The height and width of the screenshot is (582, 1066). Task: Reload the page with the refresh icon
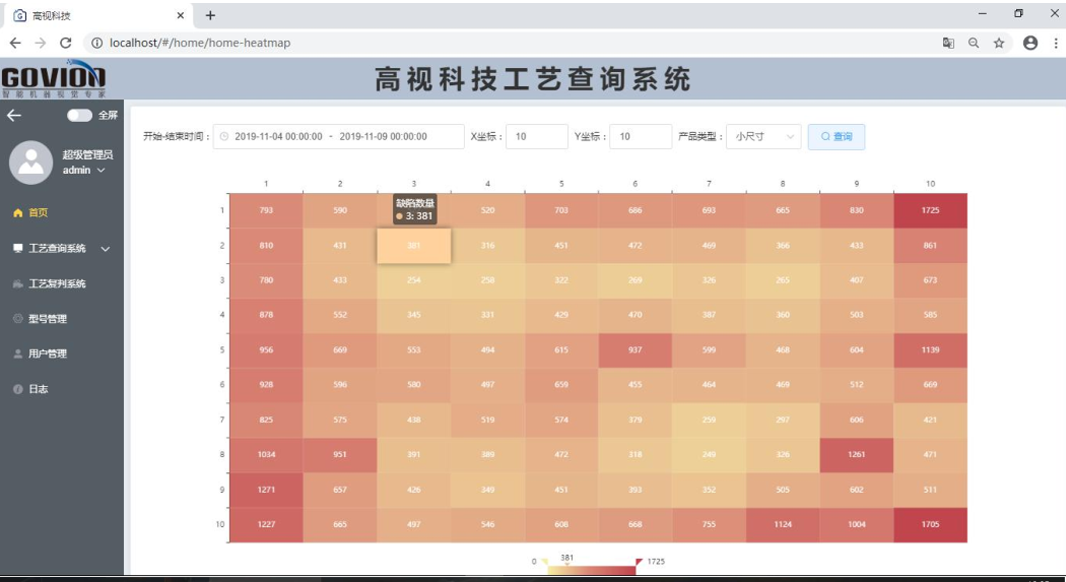tap(65, 43)
